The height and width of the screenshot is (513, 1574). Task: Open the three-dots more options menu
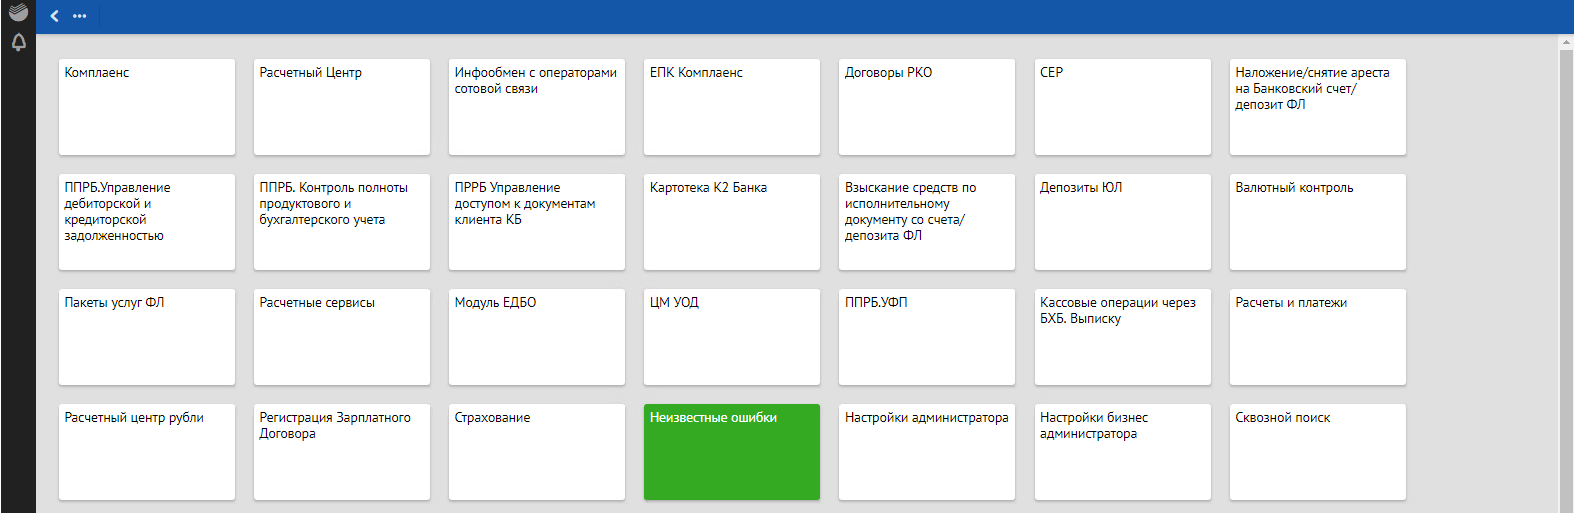point(80,16)
